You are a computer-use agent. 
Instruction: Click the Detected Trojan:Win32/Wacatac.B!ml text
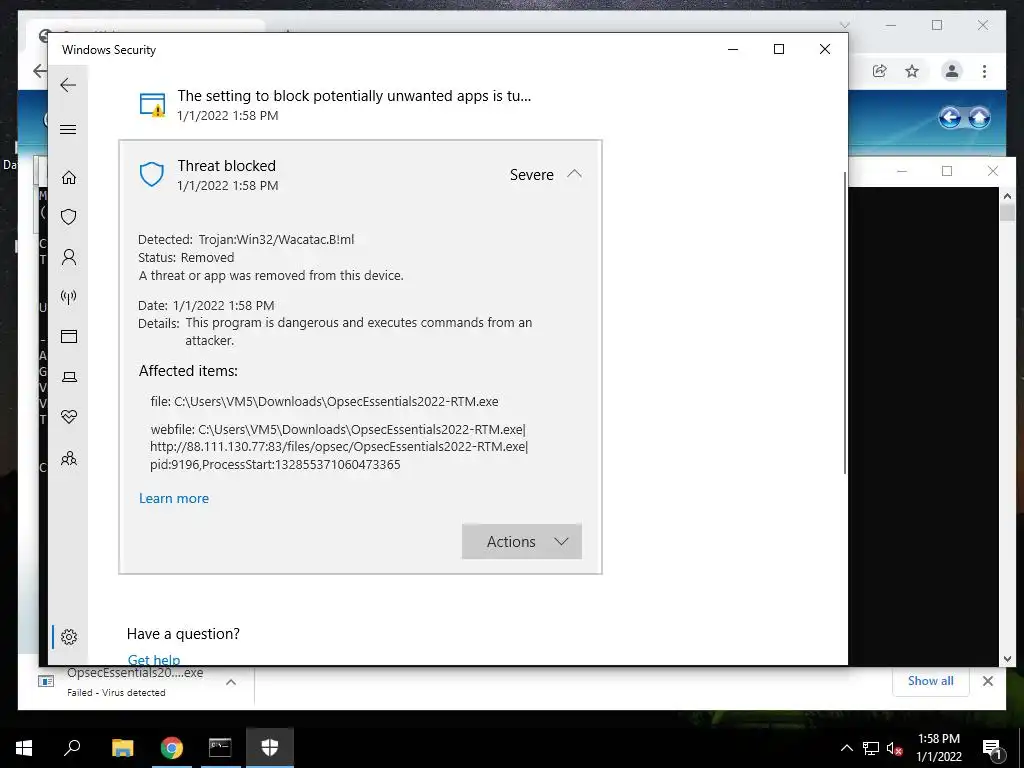pos(246,240)
